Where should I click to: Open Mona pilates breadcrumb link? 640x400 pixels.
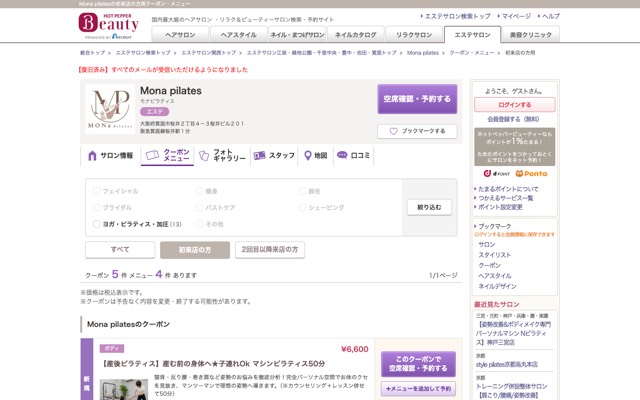click(x=423, y=53)
